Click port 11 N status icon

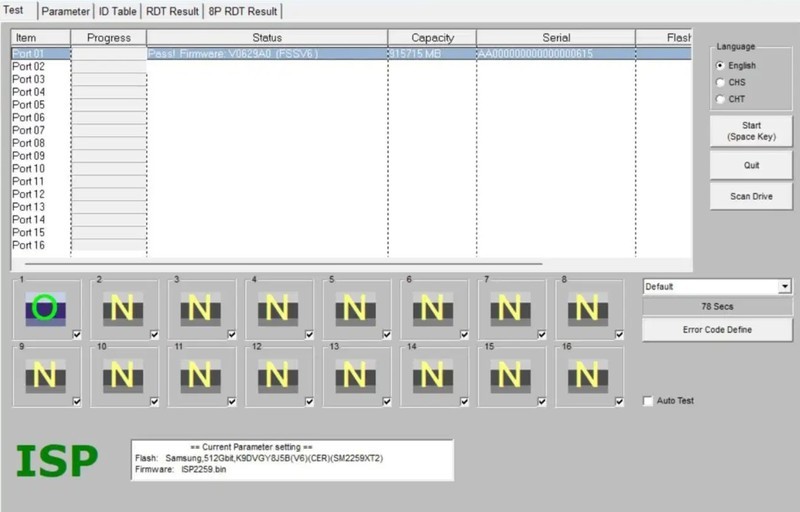coord(201,376)
